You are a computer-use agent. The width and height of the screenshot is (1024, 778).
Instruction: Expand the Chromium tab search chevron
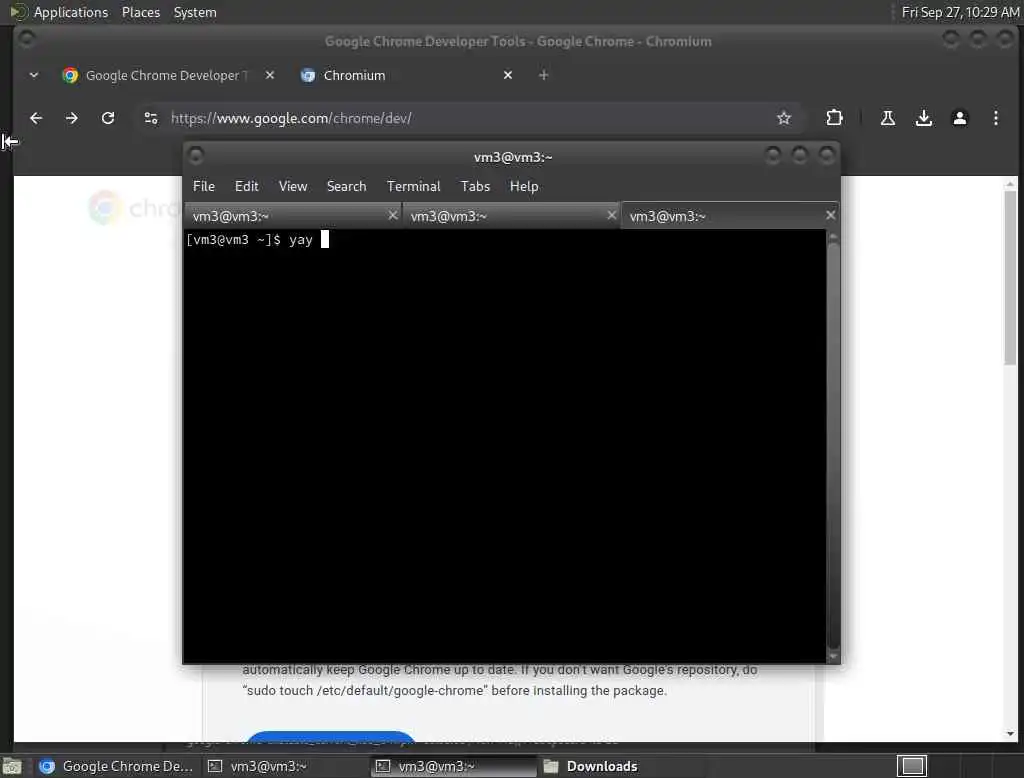click(34, 75)
